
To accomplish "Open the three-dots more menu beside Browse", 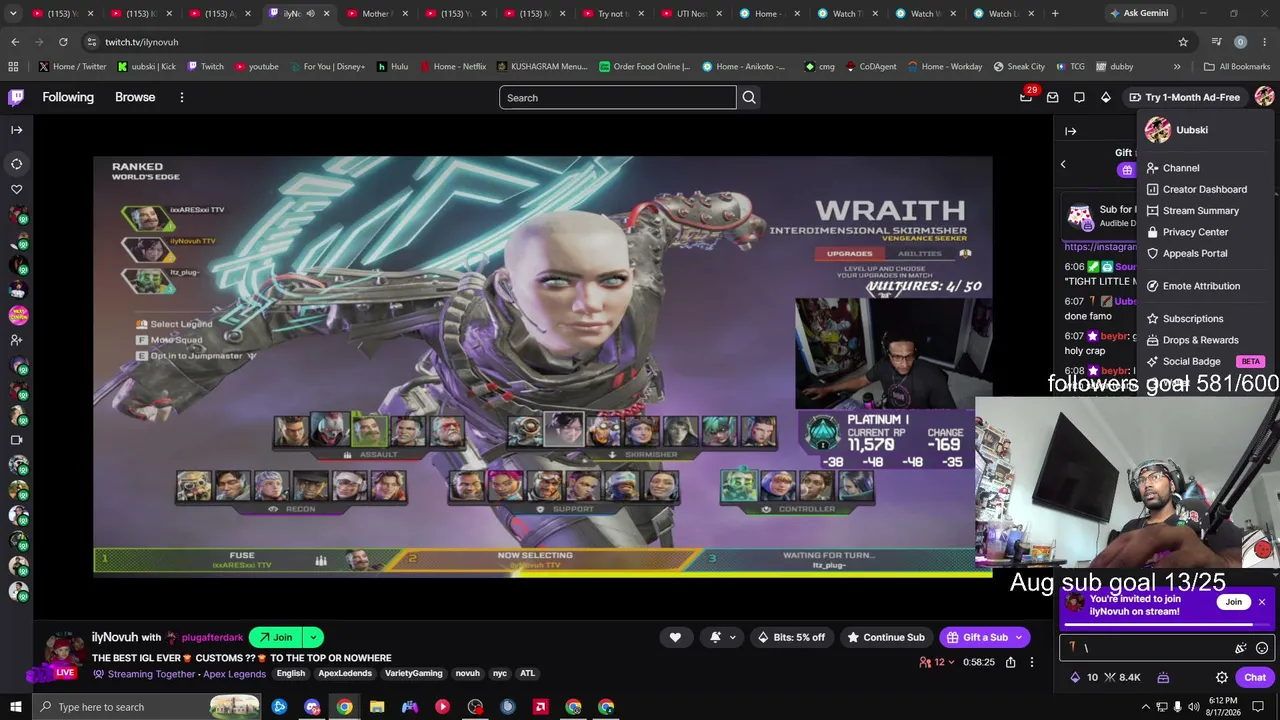I will tap(182, 97).
